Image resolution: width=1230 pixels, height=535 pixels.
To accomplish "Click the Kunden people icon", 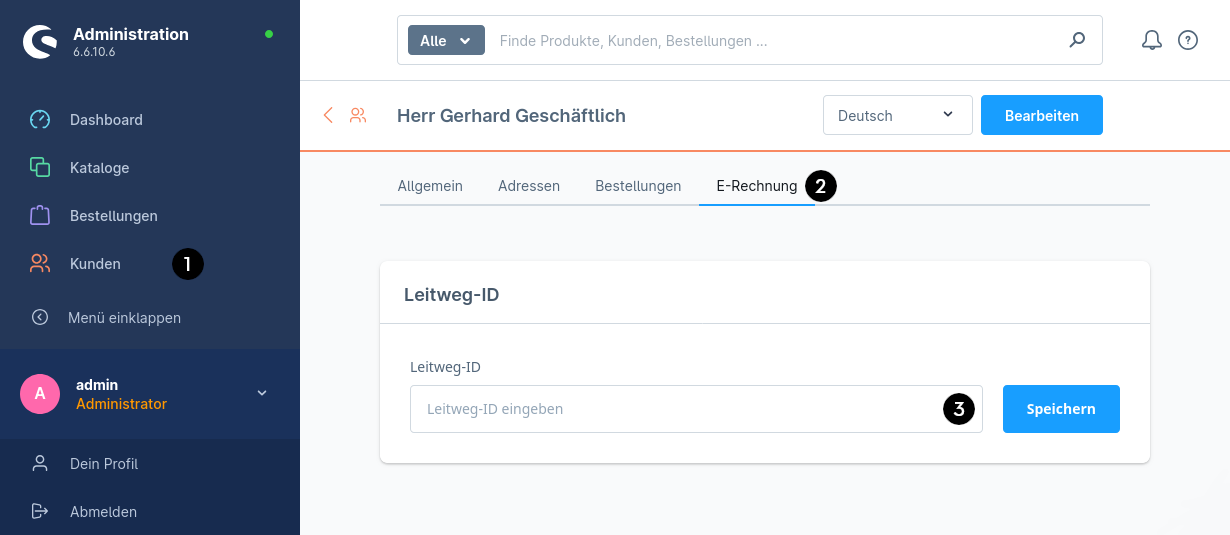I will [x=40, y=264].
